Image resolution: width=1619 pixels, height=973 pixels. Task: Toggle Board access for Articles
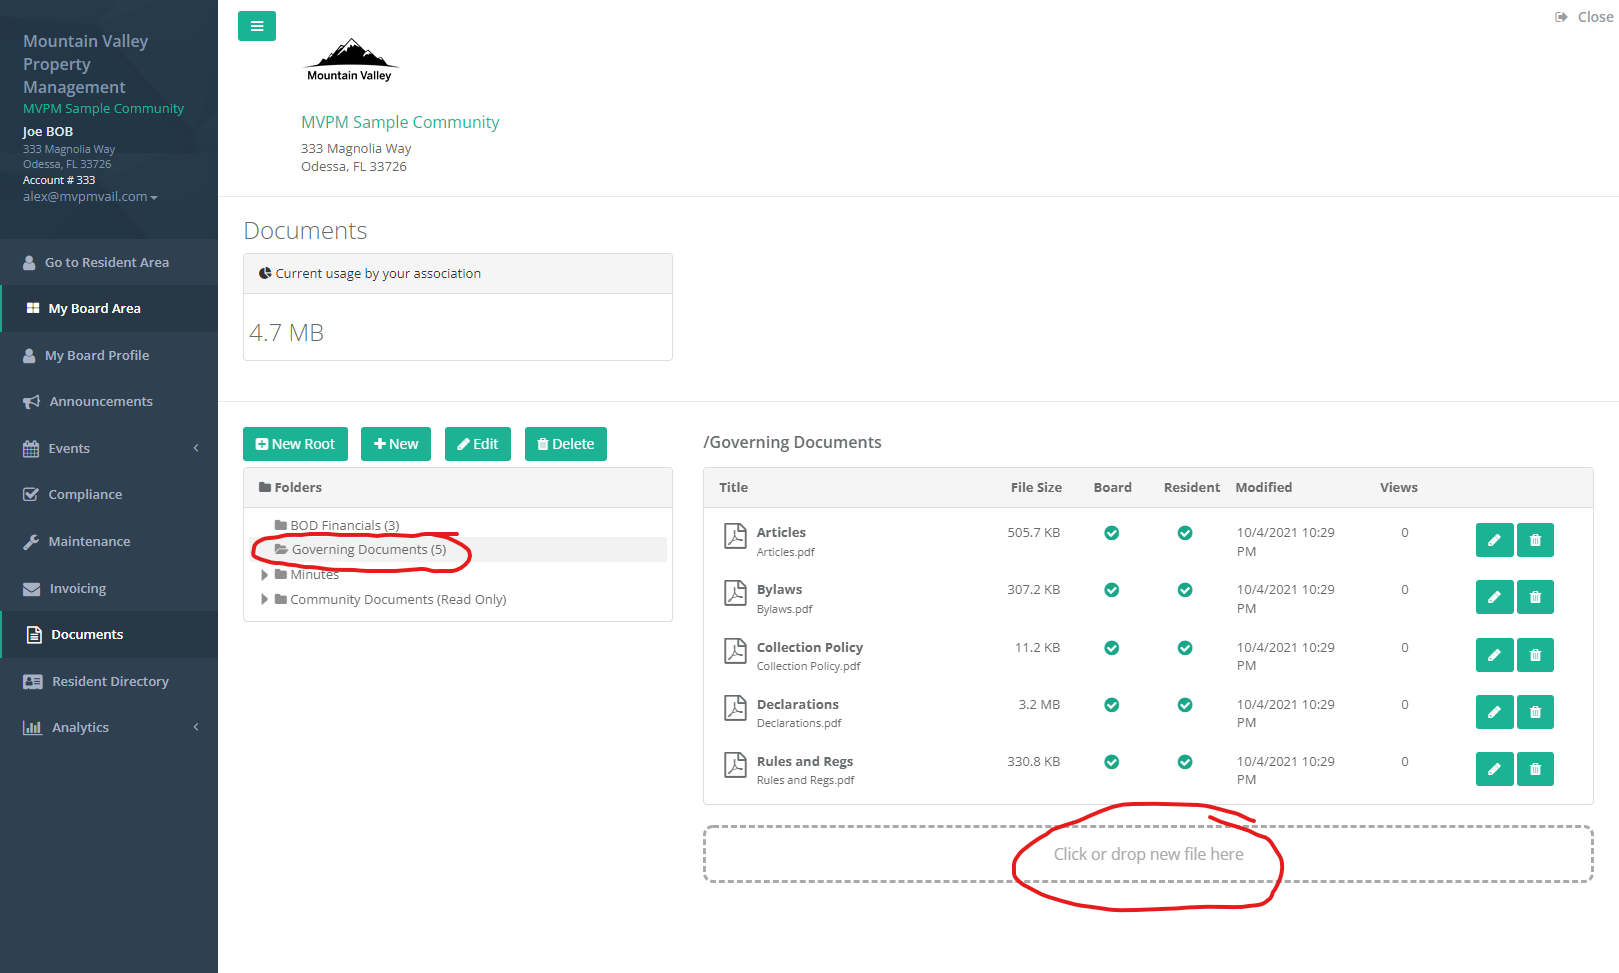click(1111, 533)
